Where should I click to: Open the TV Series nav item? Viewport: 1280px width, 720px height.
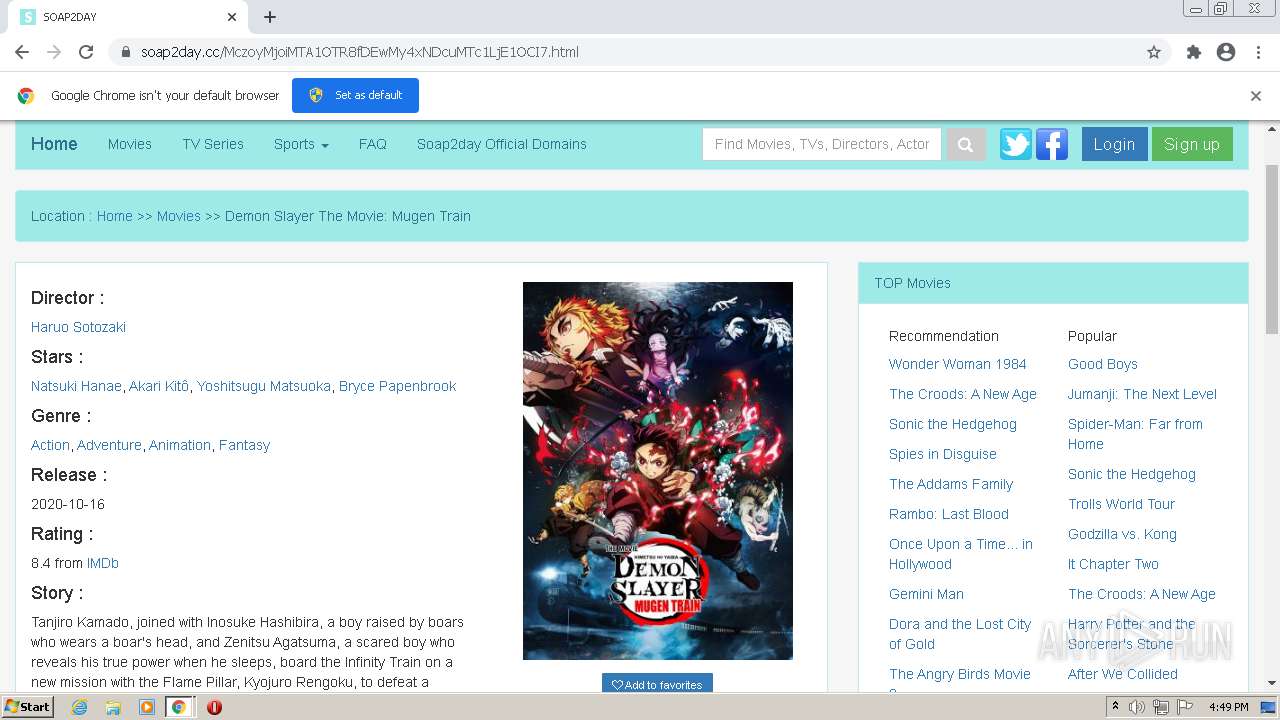point(213,144)
